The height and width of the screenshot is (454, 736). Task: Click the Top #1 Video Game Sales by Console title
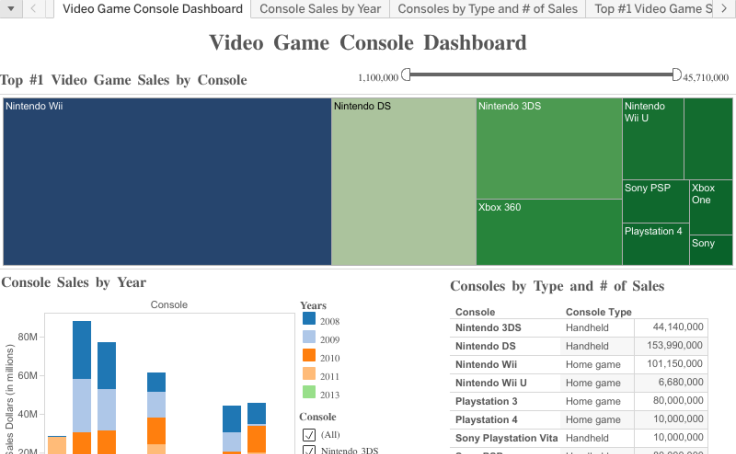coord(123,80)
